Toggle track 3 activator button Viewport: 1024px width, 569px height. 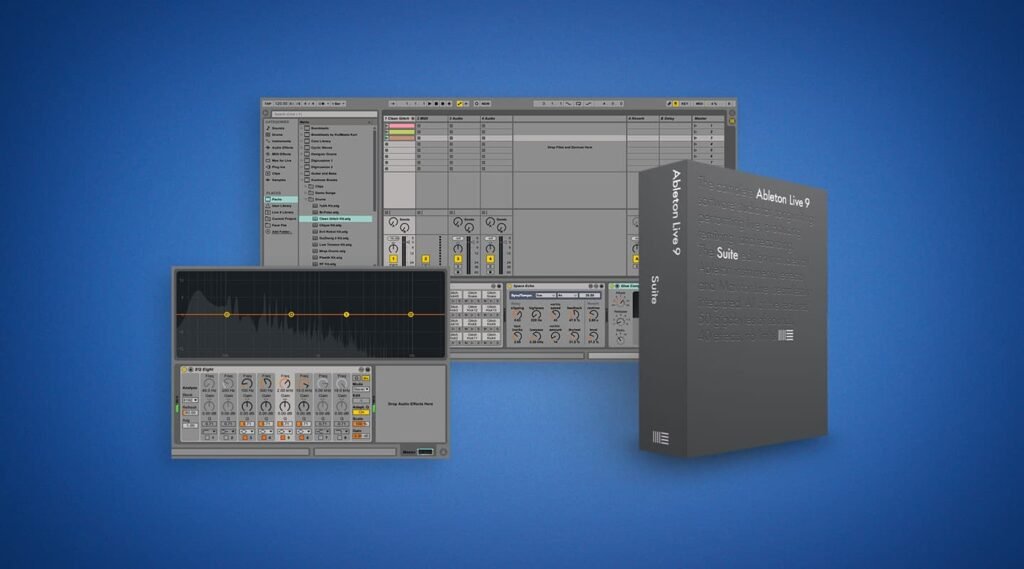click(458, 259)
